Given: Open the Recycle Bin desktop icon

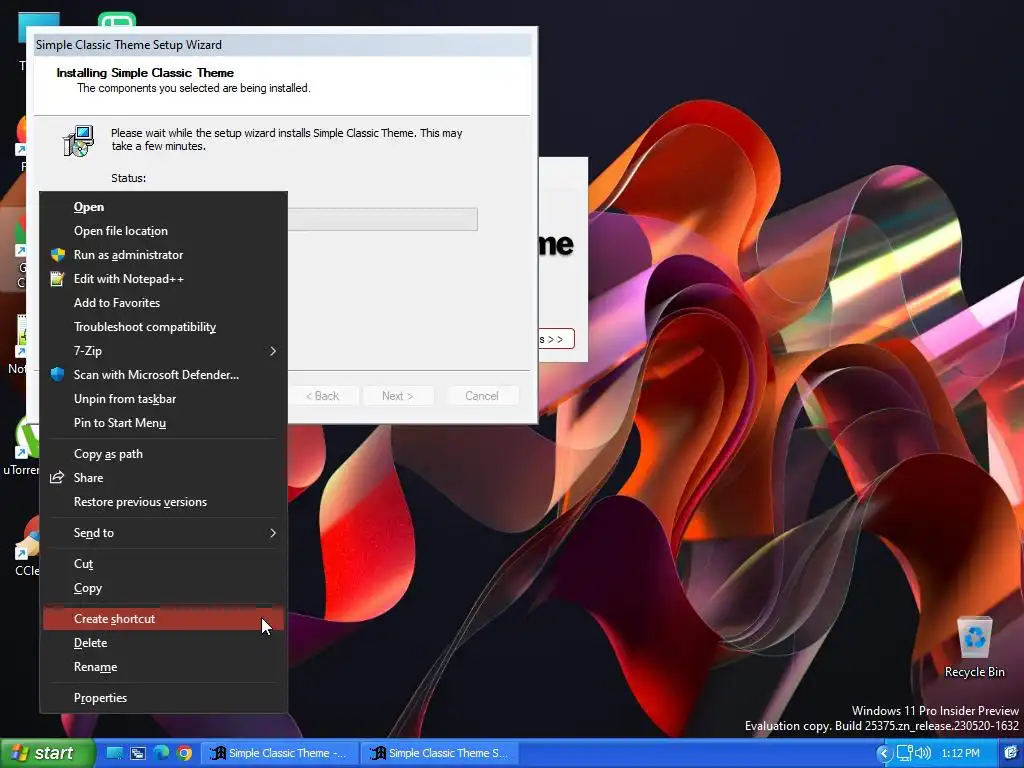Looking at the screenshot, I should click(974, 647).
